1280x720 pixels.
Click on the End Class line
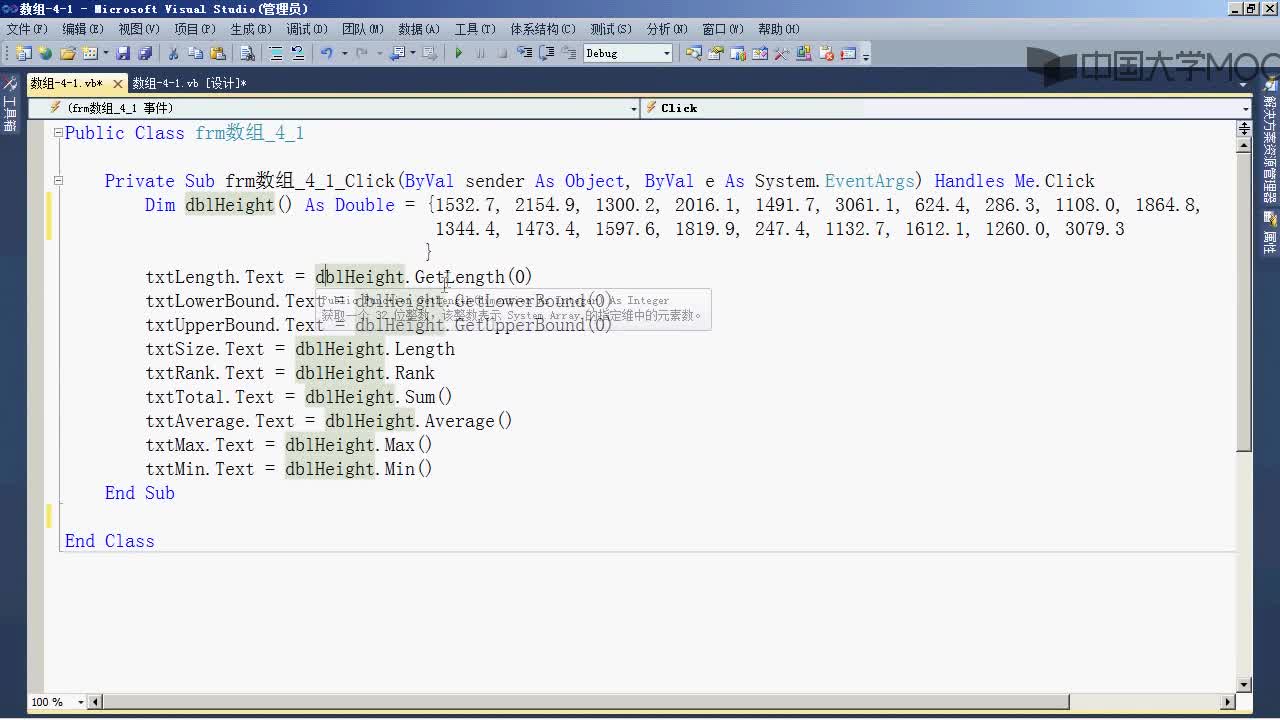point(110,541)
